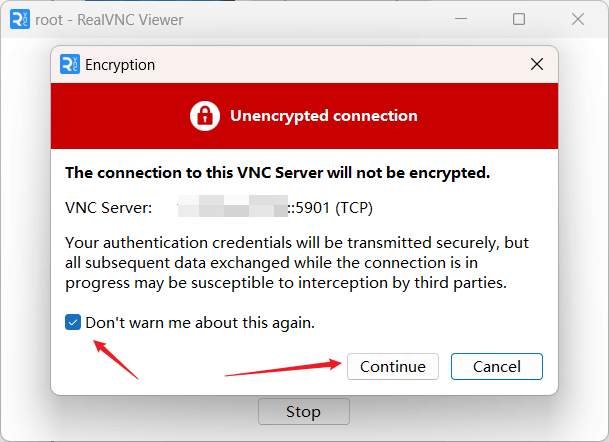Maximize the RealVNC Viewer window
The width and height of the screenshot is (609, 442).
coord(519,19)
